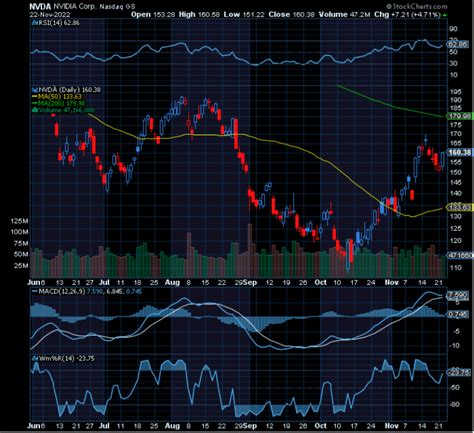Click the NVDA (Daily) 160.38 legend entry
The image size is (474, 433).
[x=69, y=90]
